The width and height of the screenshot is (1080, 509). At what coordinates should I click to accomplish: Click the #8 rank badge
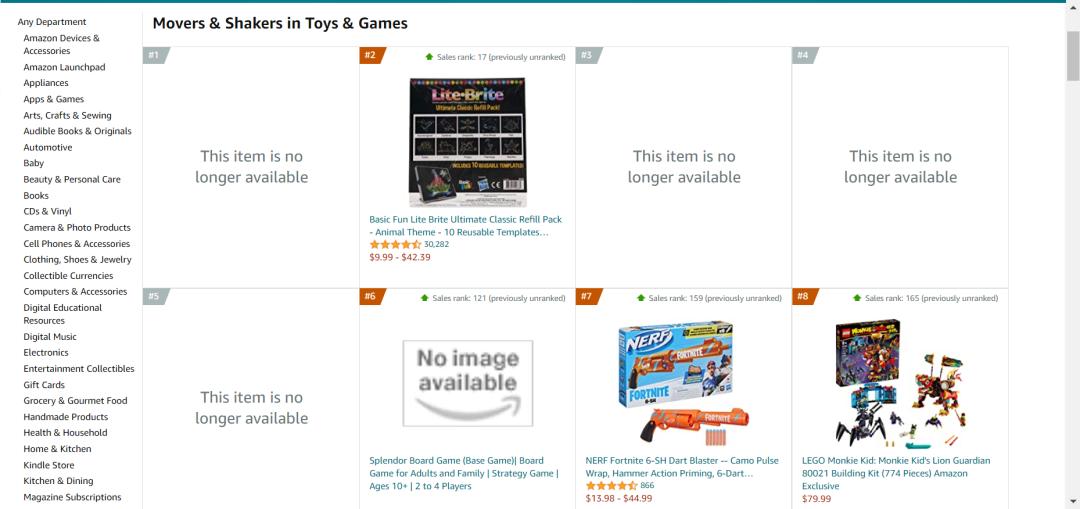coord(804,297)
